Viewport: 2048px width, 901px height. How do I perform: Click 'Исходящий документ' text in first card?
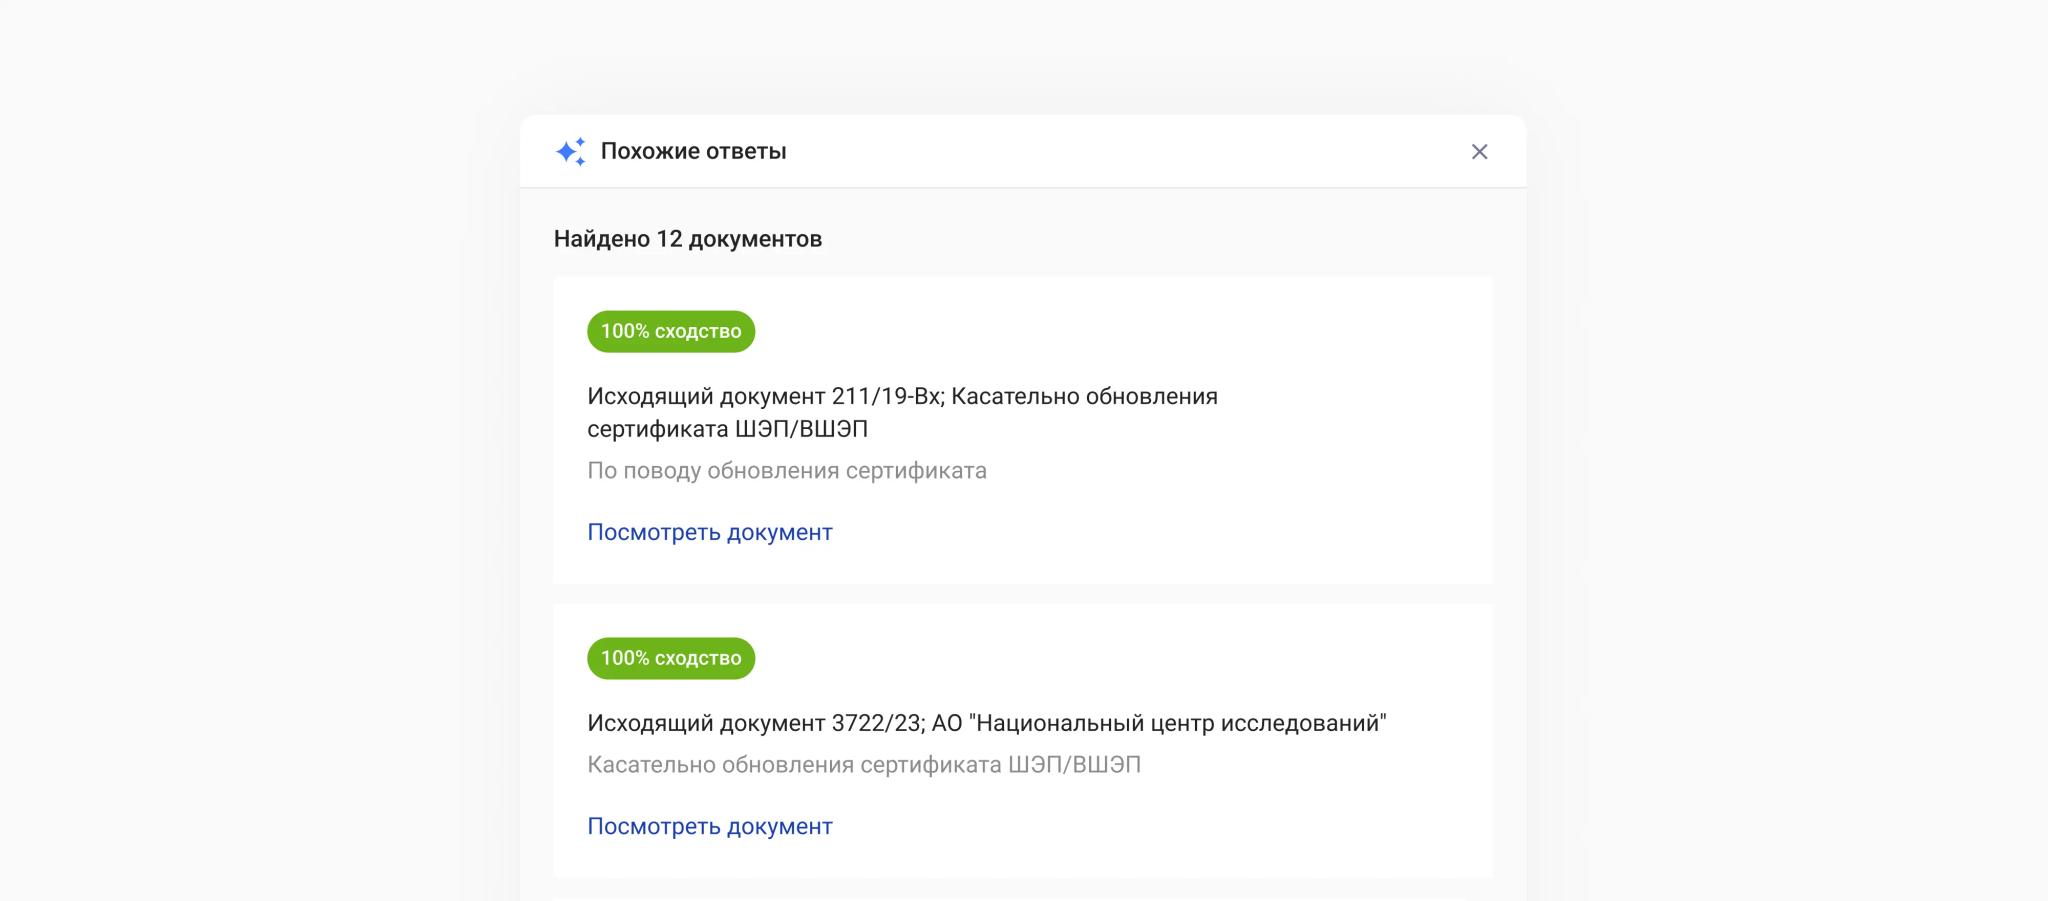click(x=705, y=396)
